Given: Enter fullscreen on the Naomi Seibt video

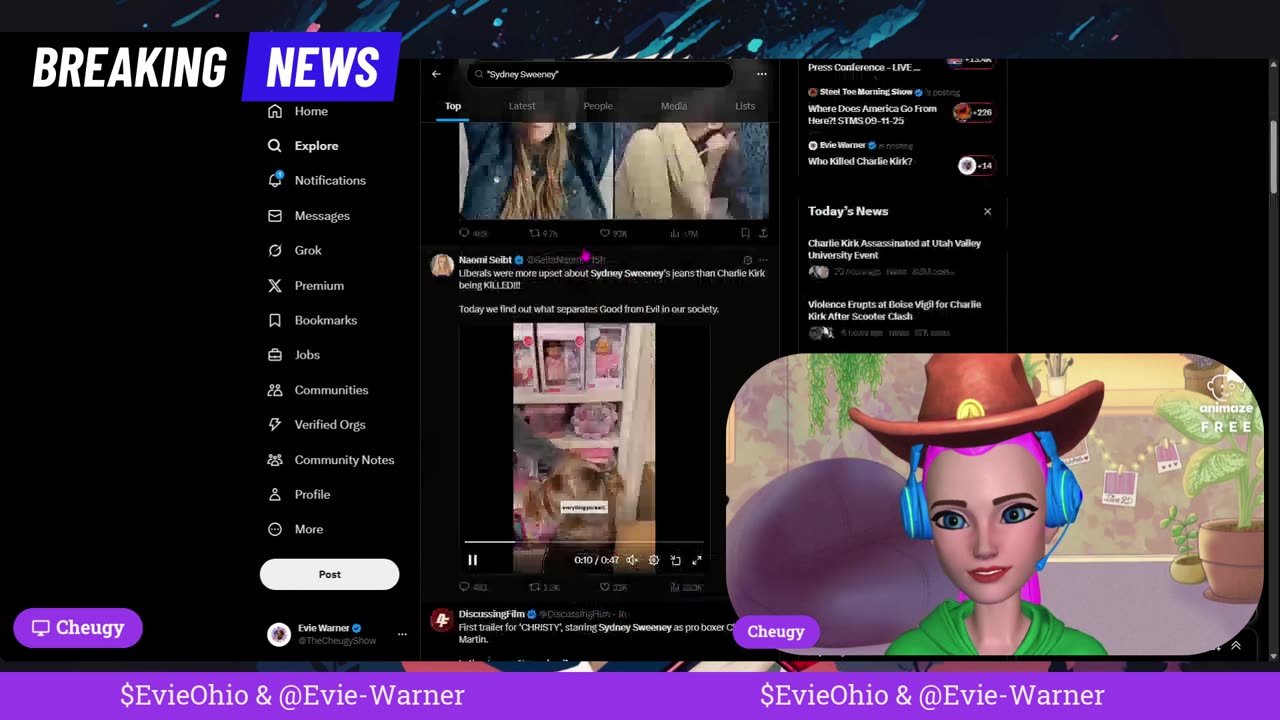Looking at the screenshot, I should point(697,560).
